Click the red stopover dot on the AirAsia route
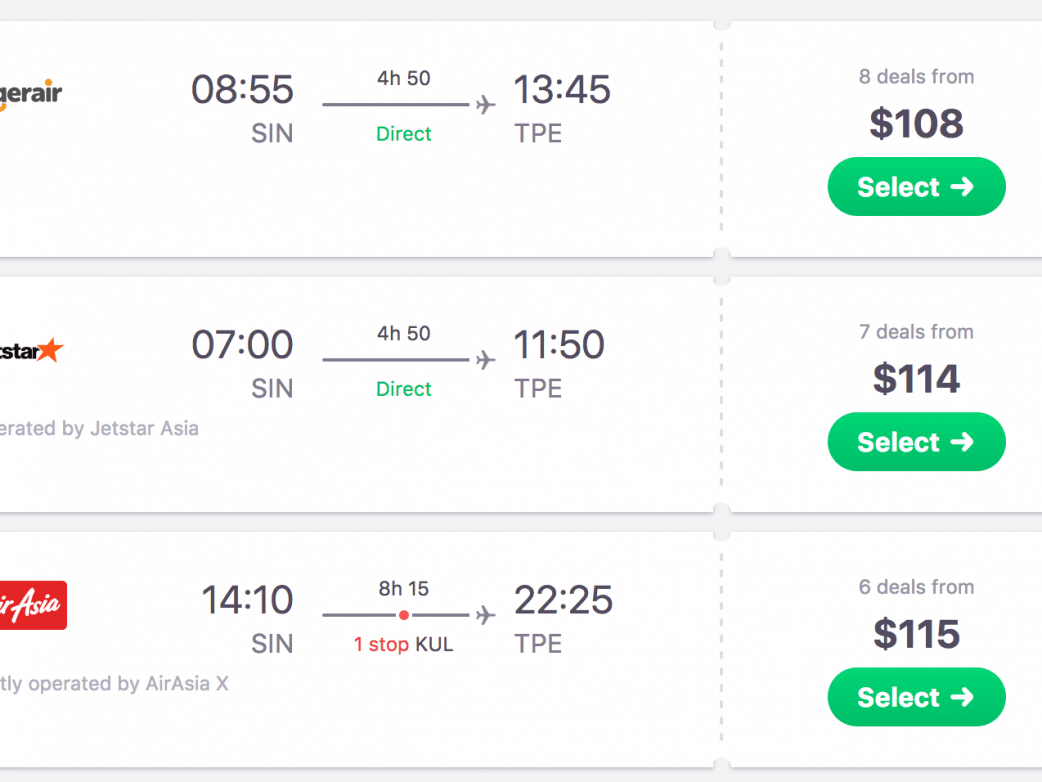 point(404,615)
